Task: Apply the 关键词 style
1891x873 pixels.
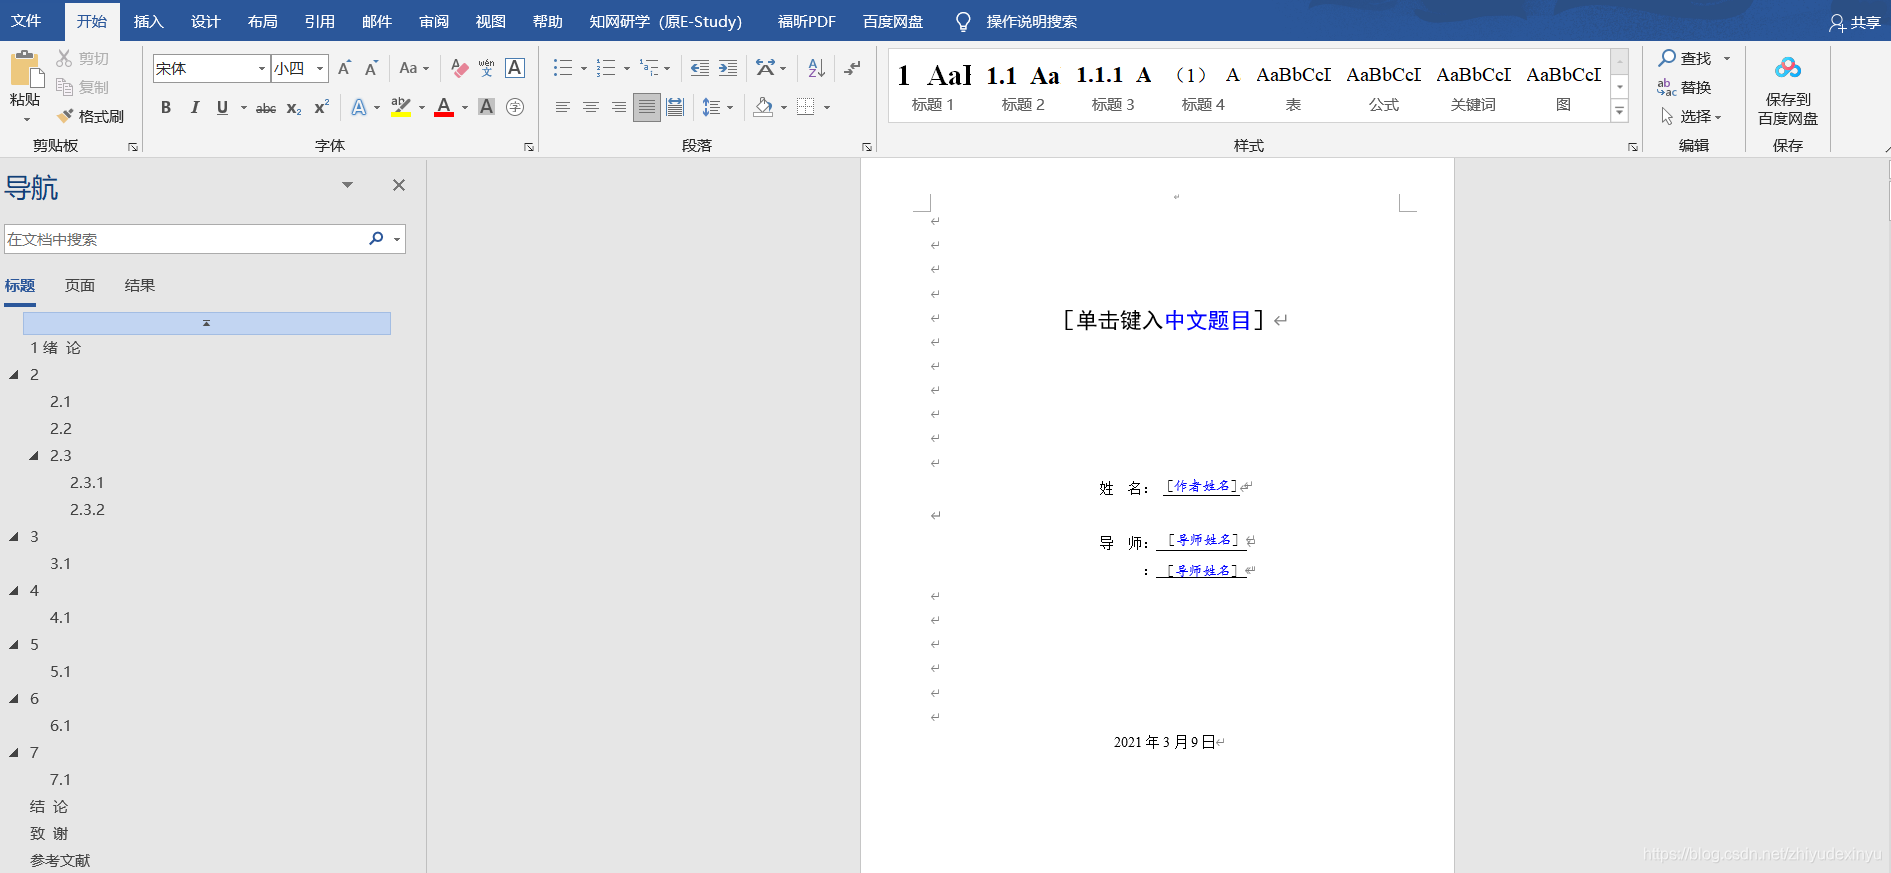Action: [x=1473, y=87]
